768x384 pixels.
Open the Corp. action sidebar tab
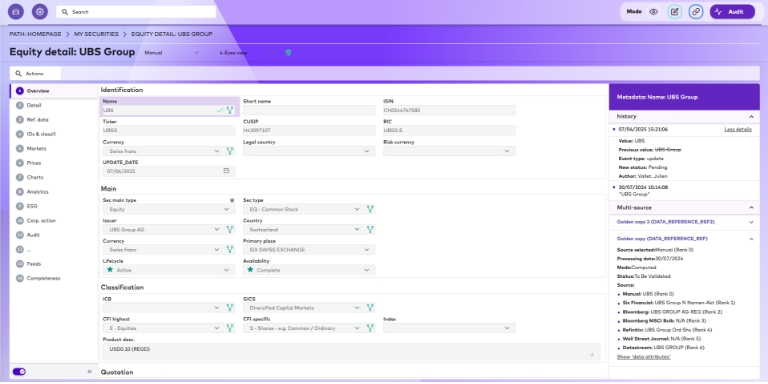click(x=54, y=220)
